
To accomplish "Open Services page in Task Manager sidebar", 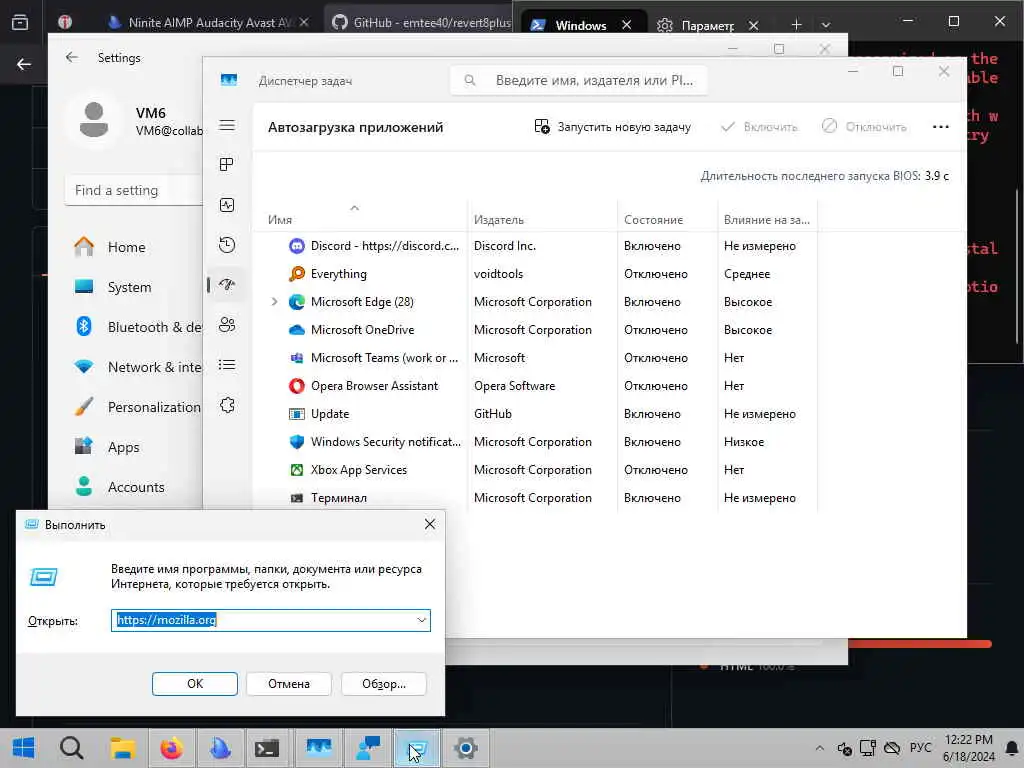I will 227,405.
